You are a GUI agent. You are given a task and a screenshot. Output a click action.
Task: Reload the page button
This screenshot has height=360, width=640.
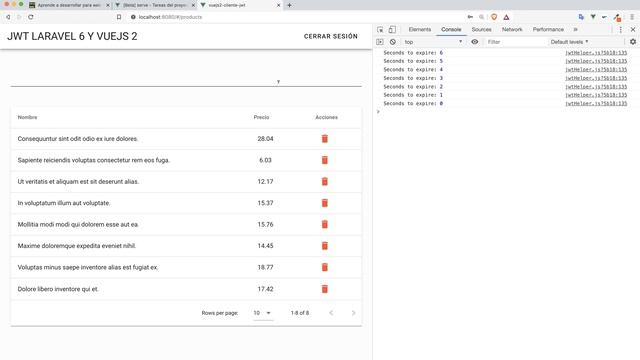31,17
